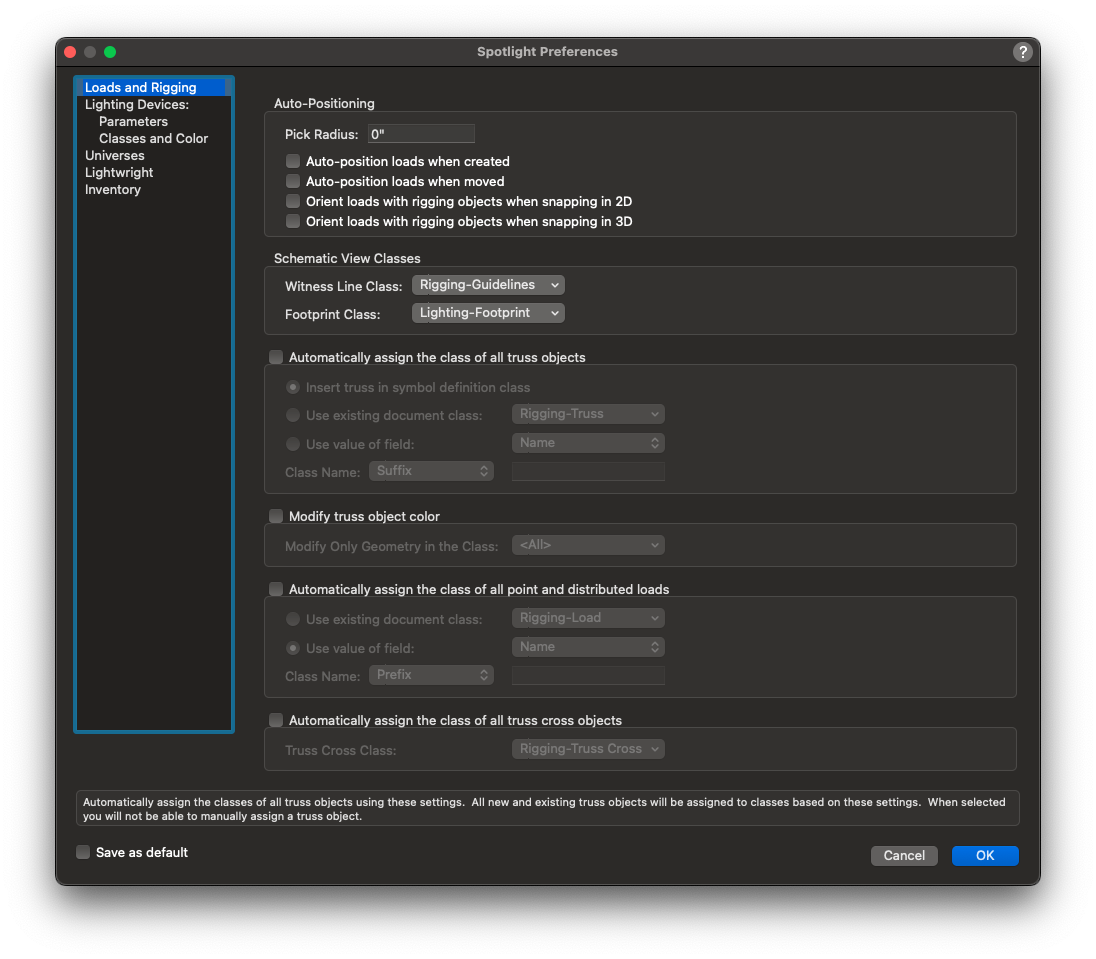Viewport: 1096px width, 959px height.
Task: Toggle Auto-position loads when moved checkbox
Action: pos(293,181)
